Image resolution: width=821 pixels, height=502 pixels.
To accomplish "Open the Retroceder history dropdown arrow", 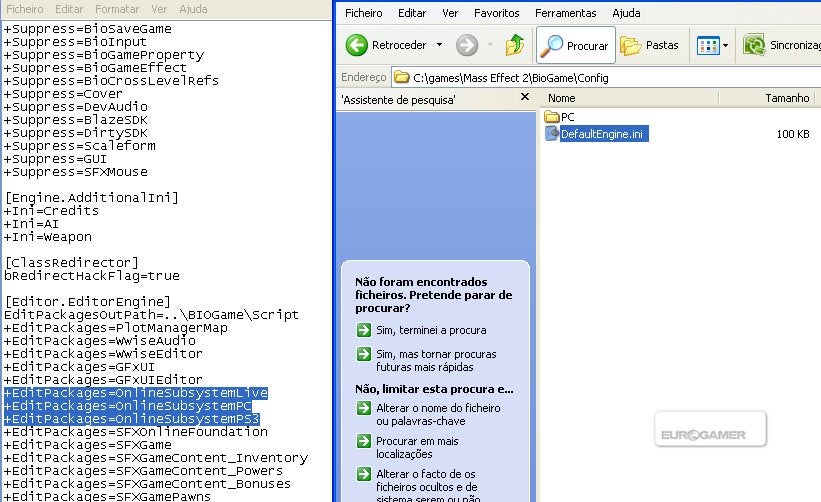I will (x=439, y=45).
